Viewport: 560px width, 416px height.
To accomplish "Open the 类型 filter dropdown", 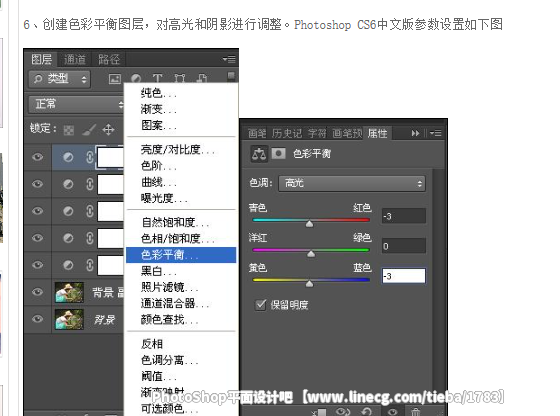I will pos(60,79).
